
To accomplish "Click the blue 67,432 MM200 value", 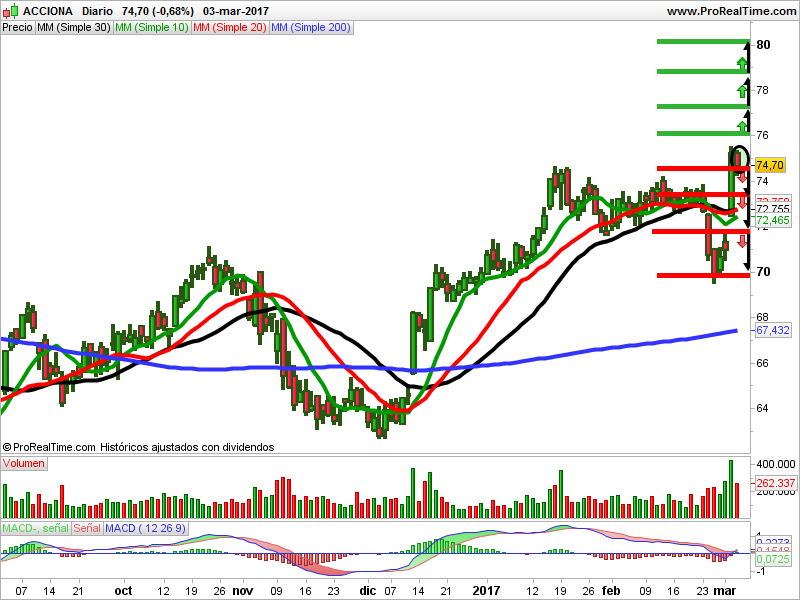I will pyautogui.click(x=772, y=330).
